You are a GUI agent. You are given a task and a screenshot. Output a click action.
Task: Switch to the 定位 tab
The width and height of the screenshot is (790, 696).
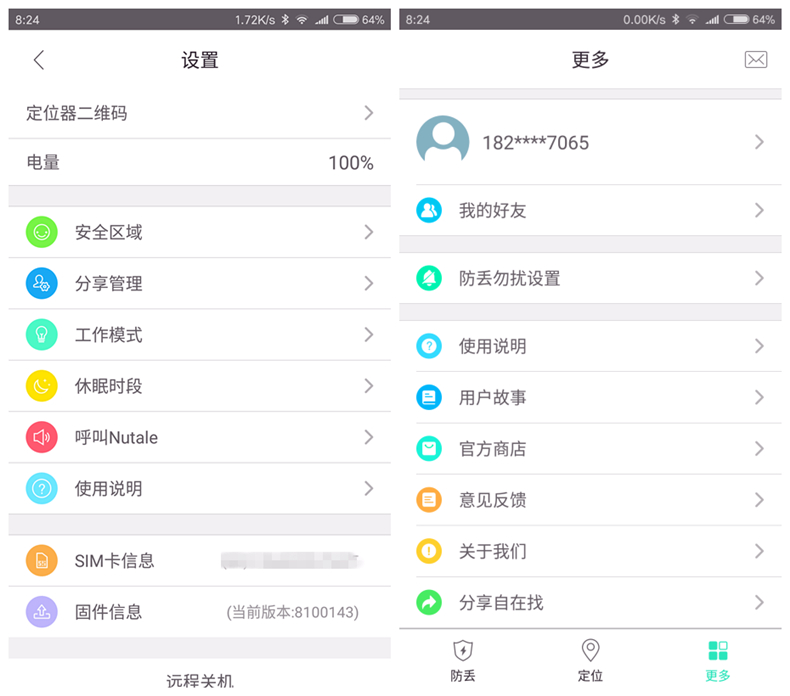point(590,661)
